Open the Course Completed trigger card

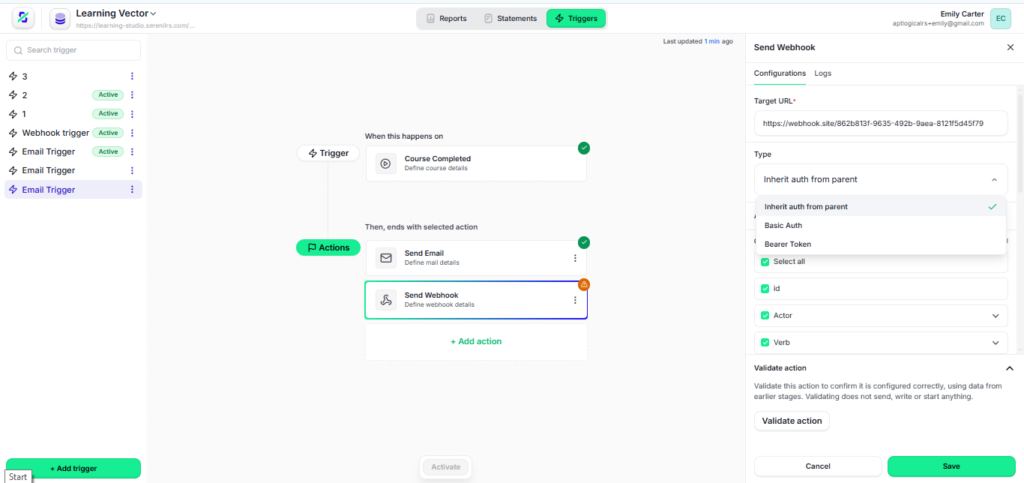click(476, 163)
